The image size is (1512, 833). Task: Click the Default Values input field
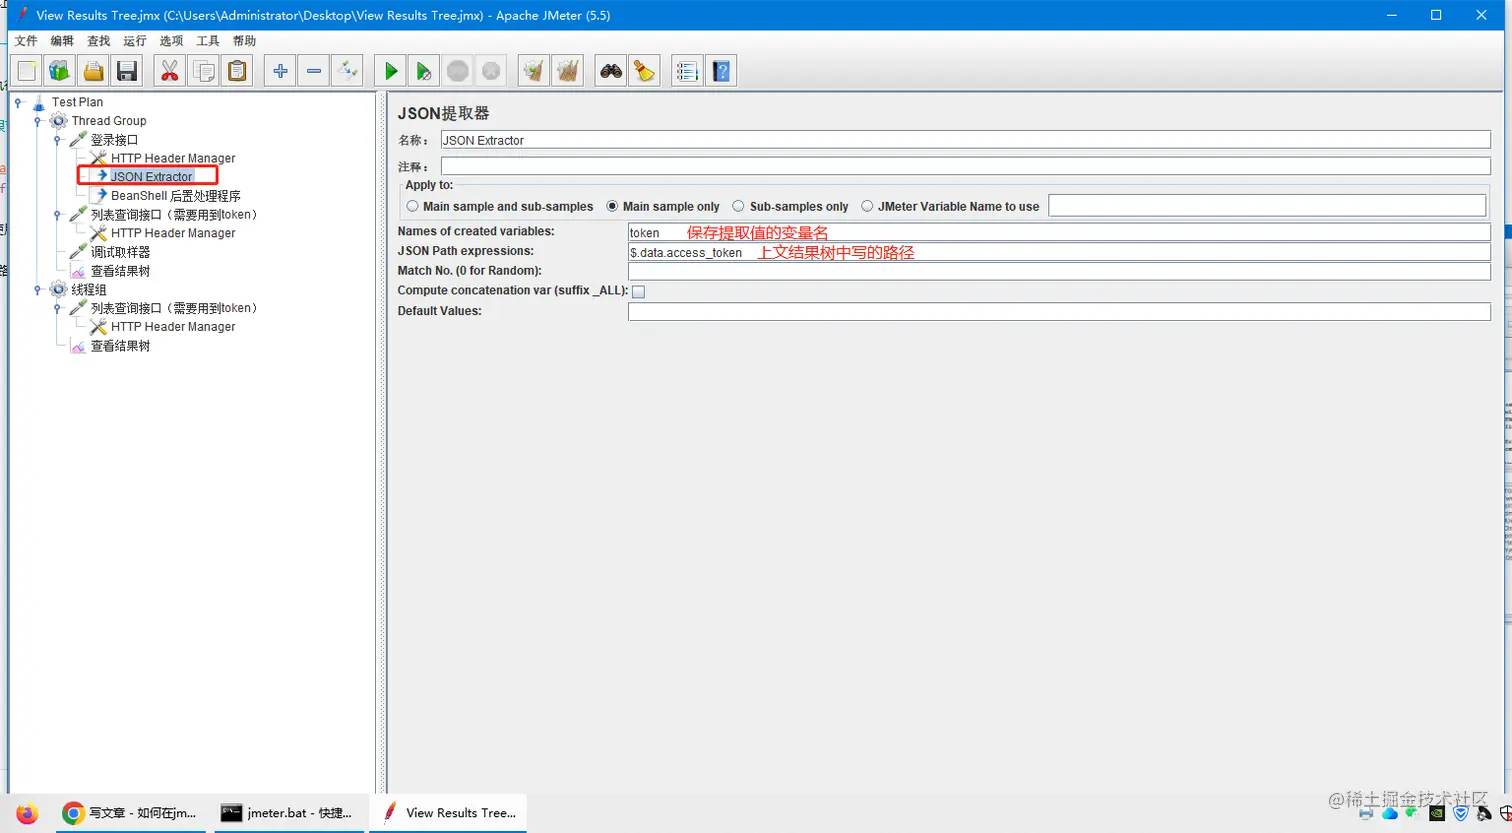1059,312
